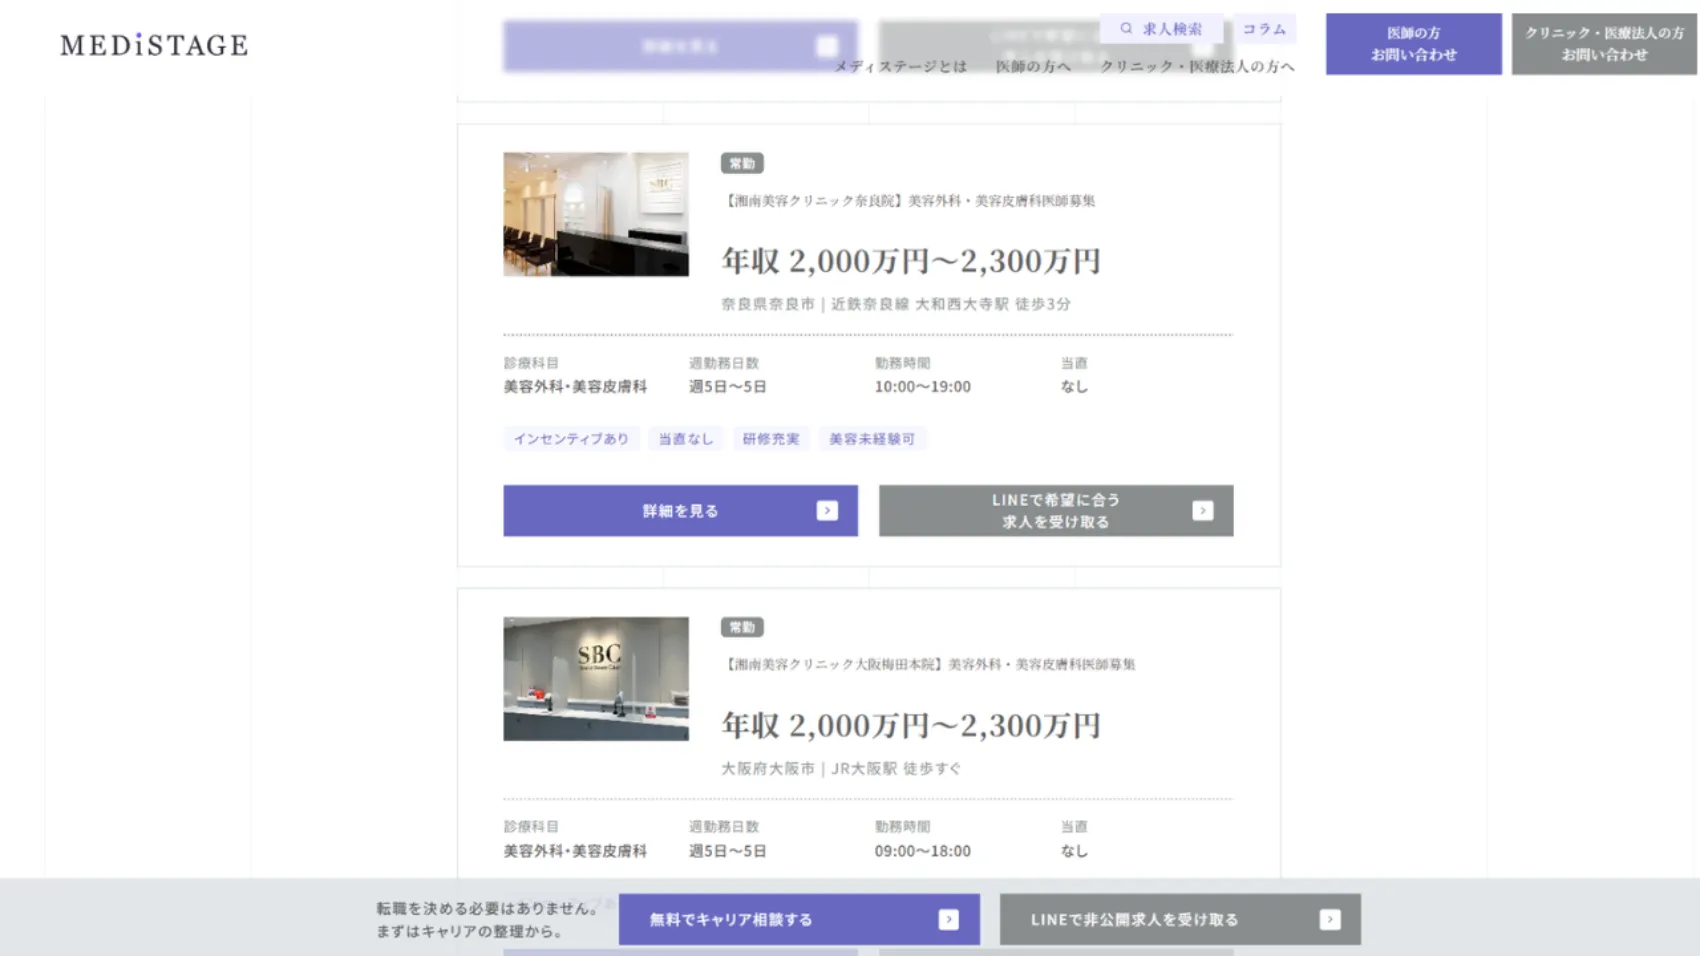Viewport: 1700px width, 956px height.
Task: Open 湘南美容クリニック奈良院 job title link
Action: [x=908, y=201]
